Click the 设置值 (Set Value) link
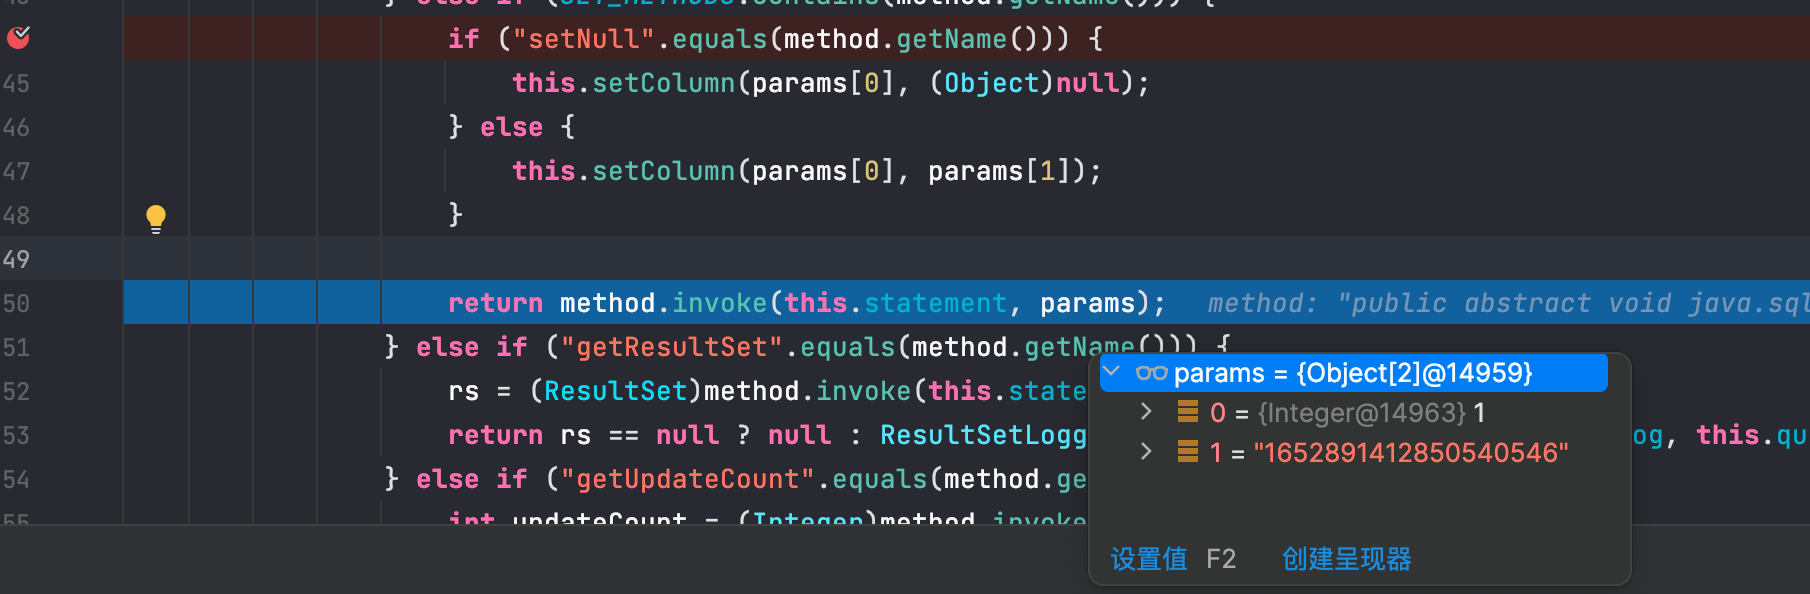The image size is (1810, 594). [1149, 559]
